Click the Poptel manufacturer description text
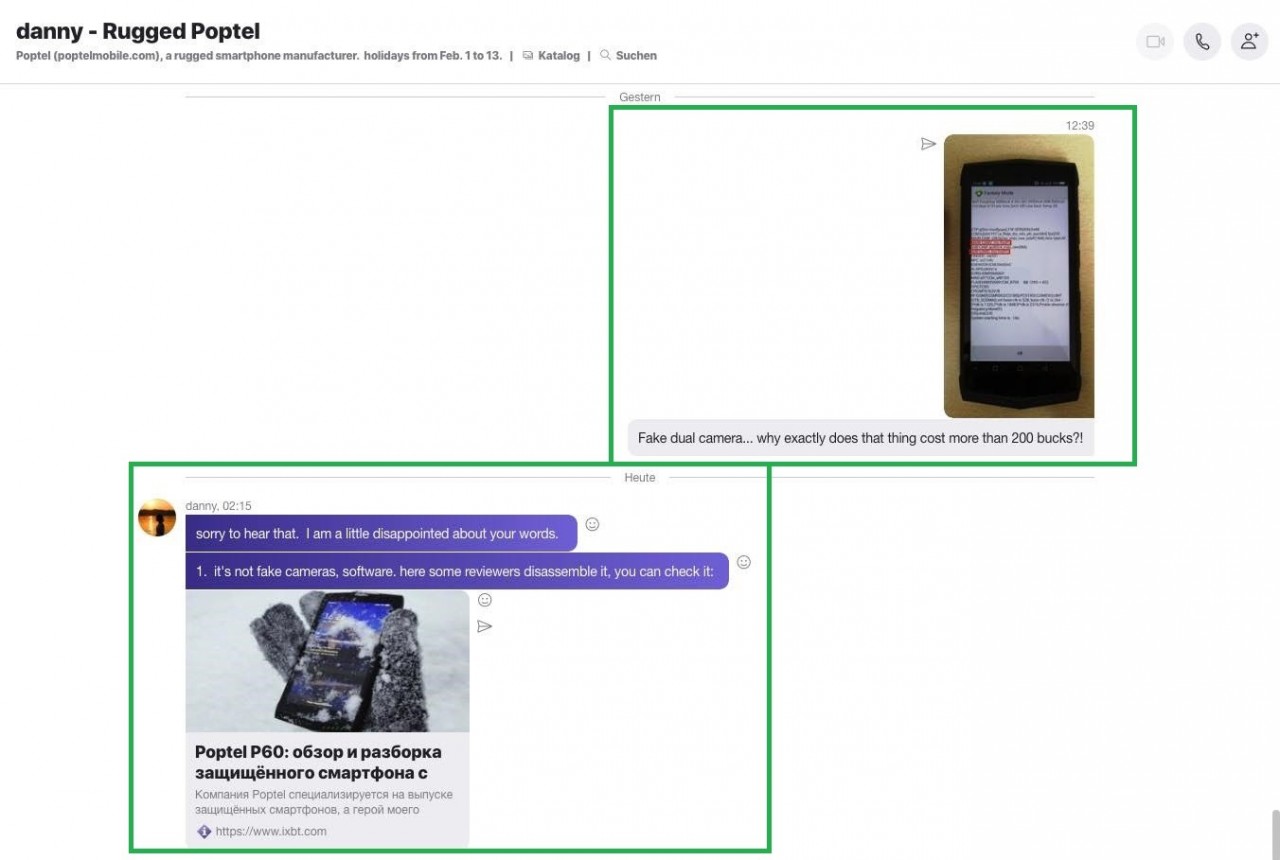The width and height of the screenshot is (1280, 860). tap(259, 56)
